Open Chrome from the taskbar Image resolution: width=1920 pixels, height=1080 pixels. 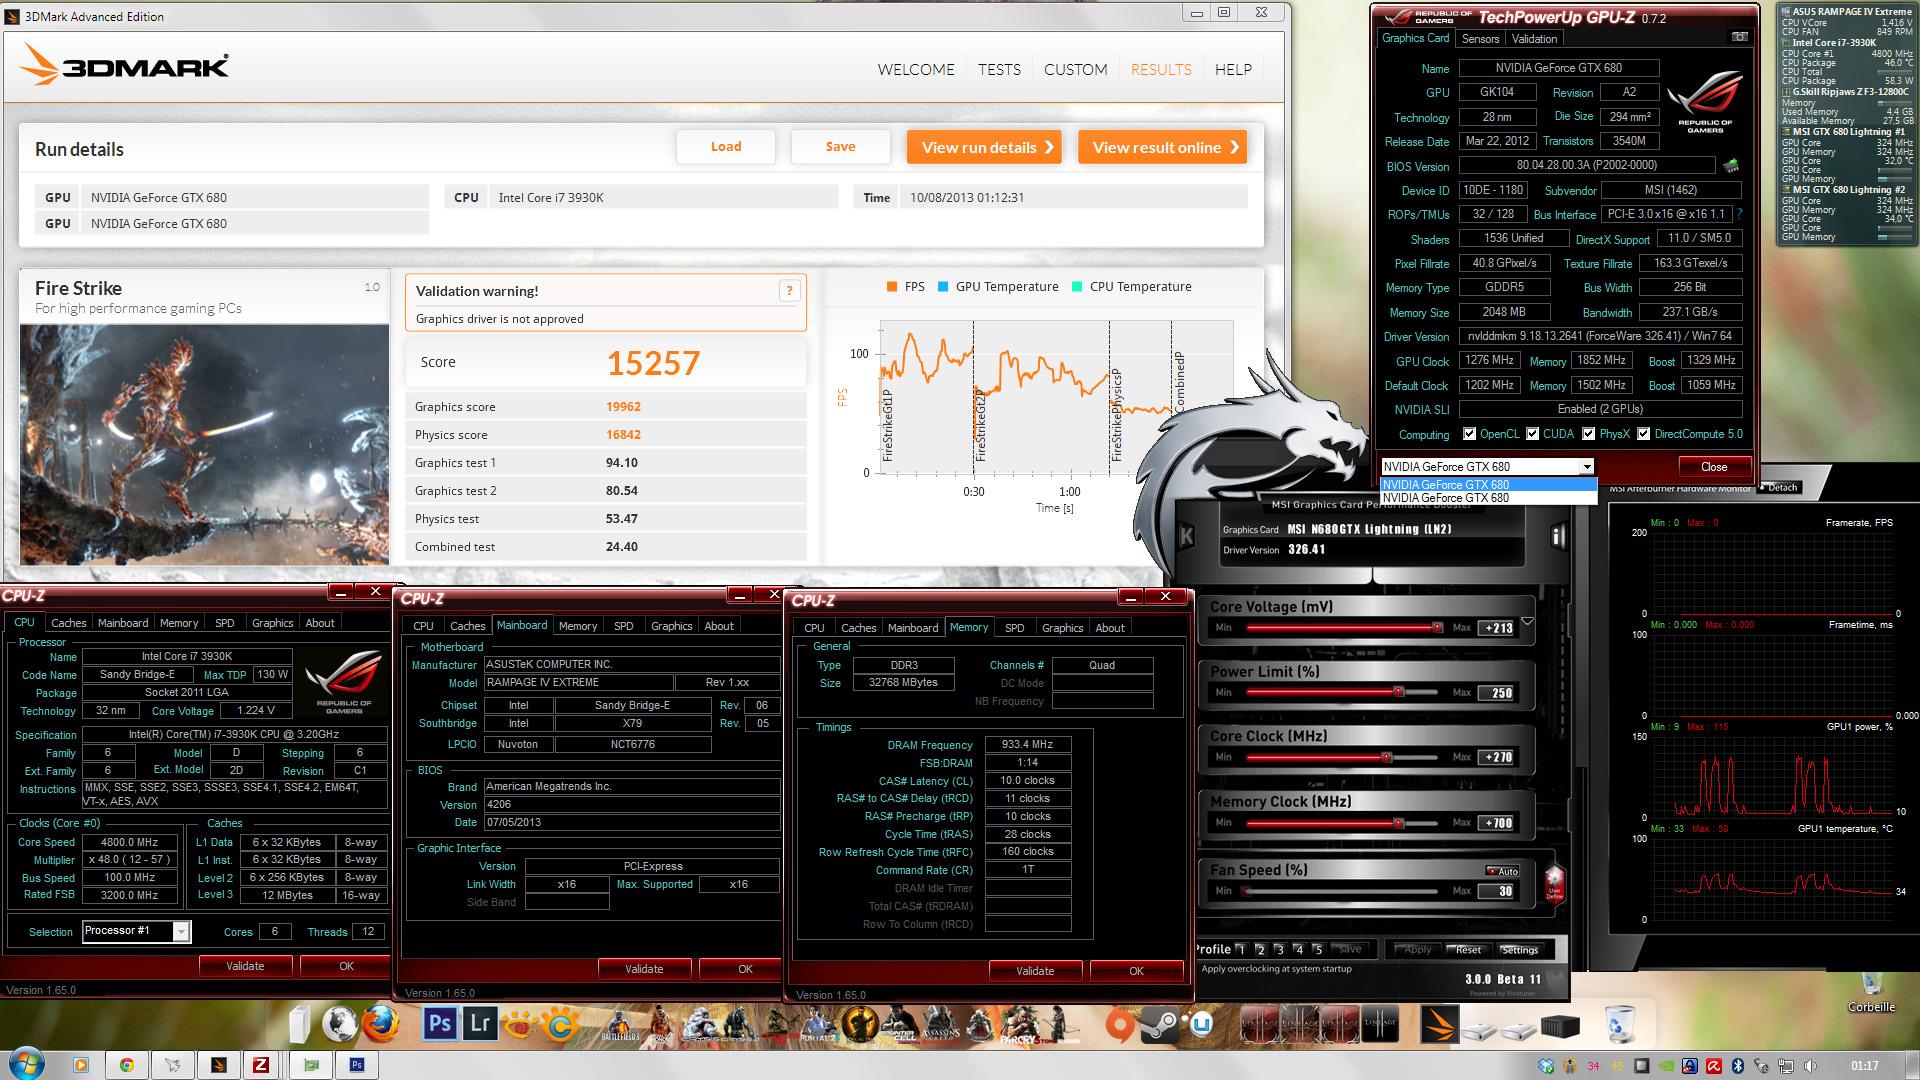click(127, 1065)
